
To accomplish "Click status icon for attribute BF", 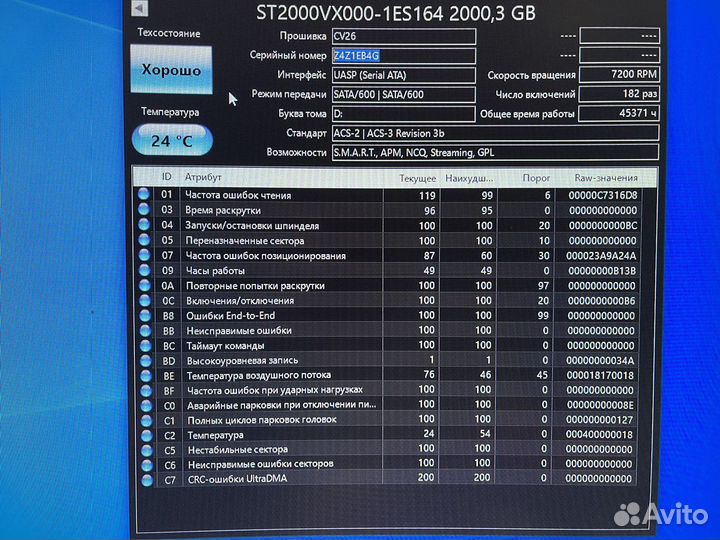I will tap(146, 390).
